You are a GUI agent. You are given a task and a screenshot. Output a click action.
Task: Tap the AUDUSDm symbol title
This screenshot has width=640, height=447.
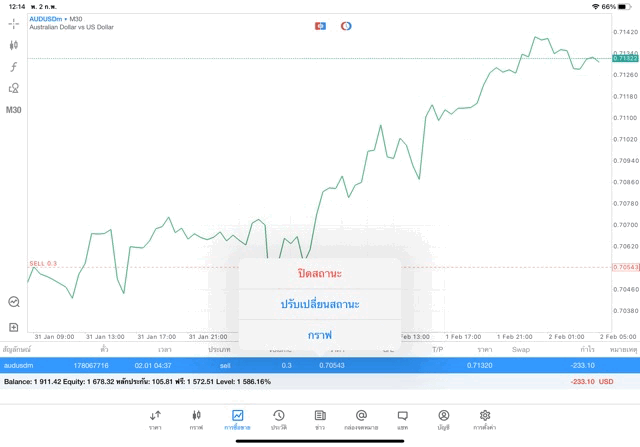coord(47,18)
